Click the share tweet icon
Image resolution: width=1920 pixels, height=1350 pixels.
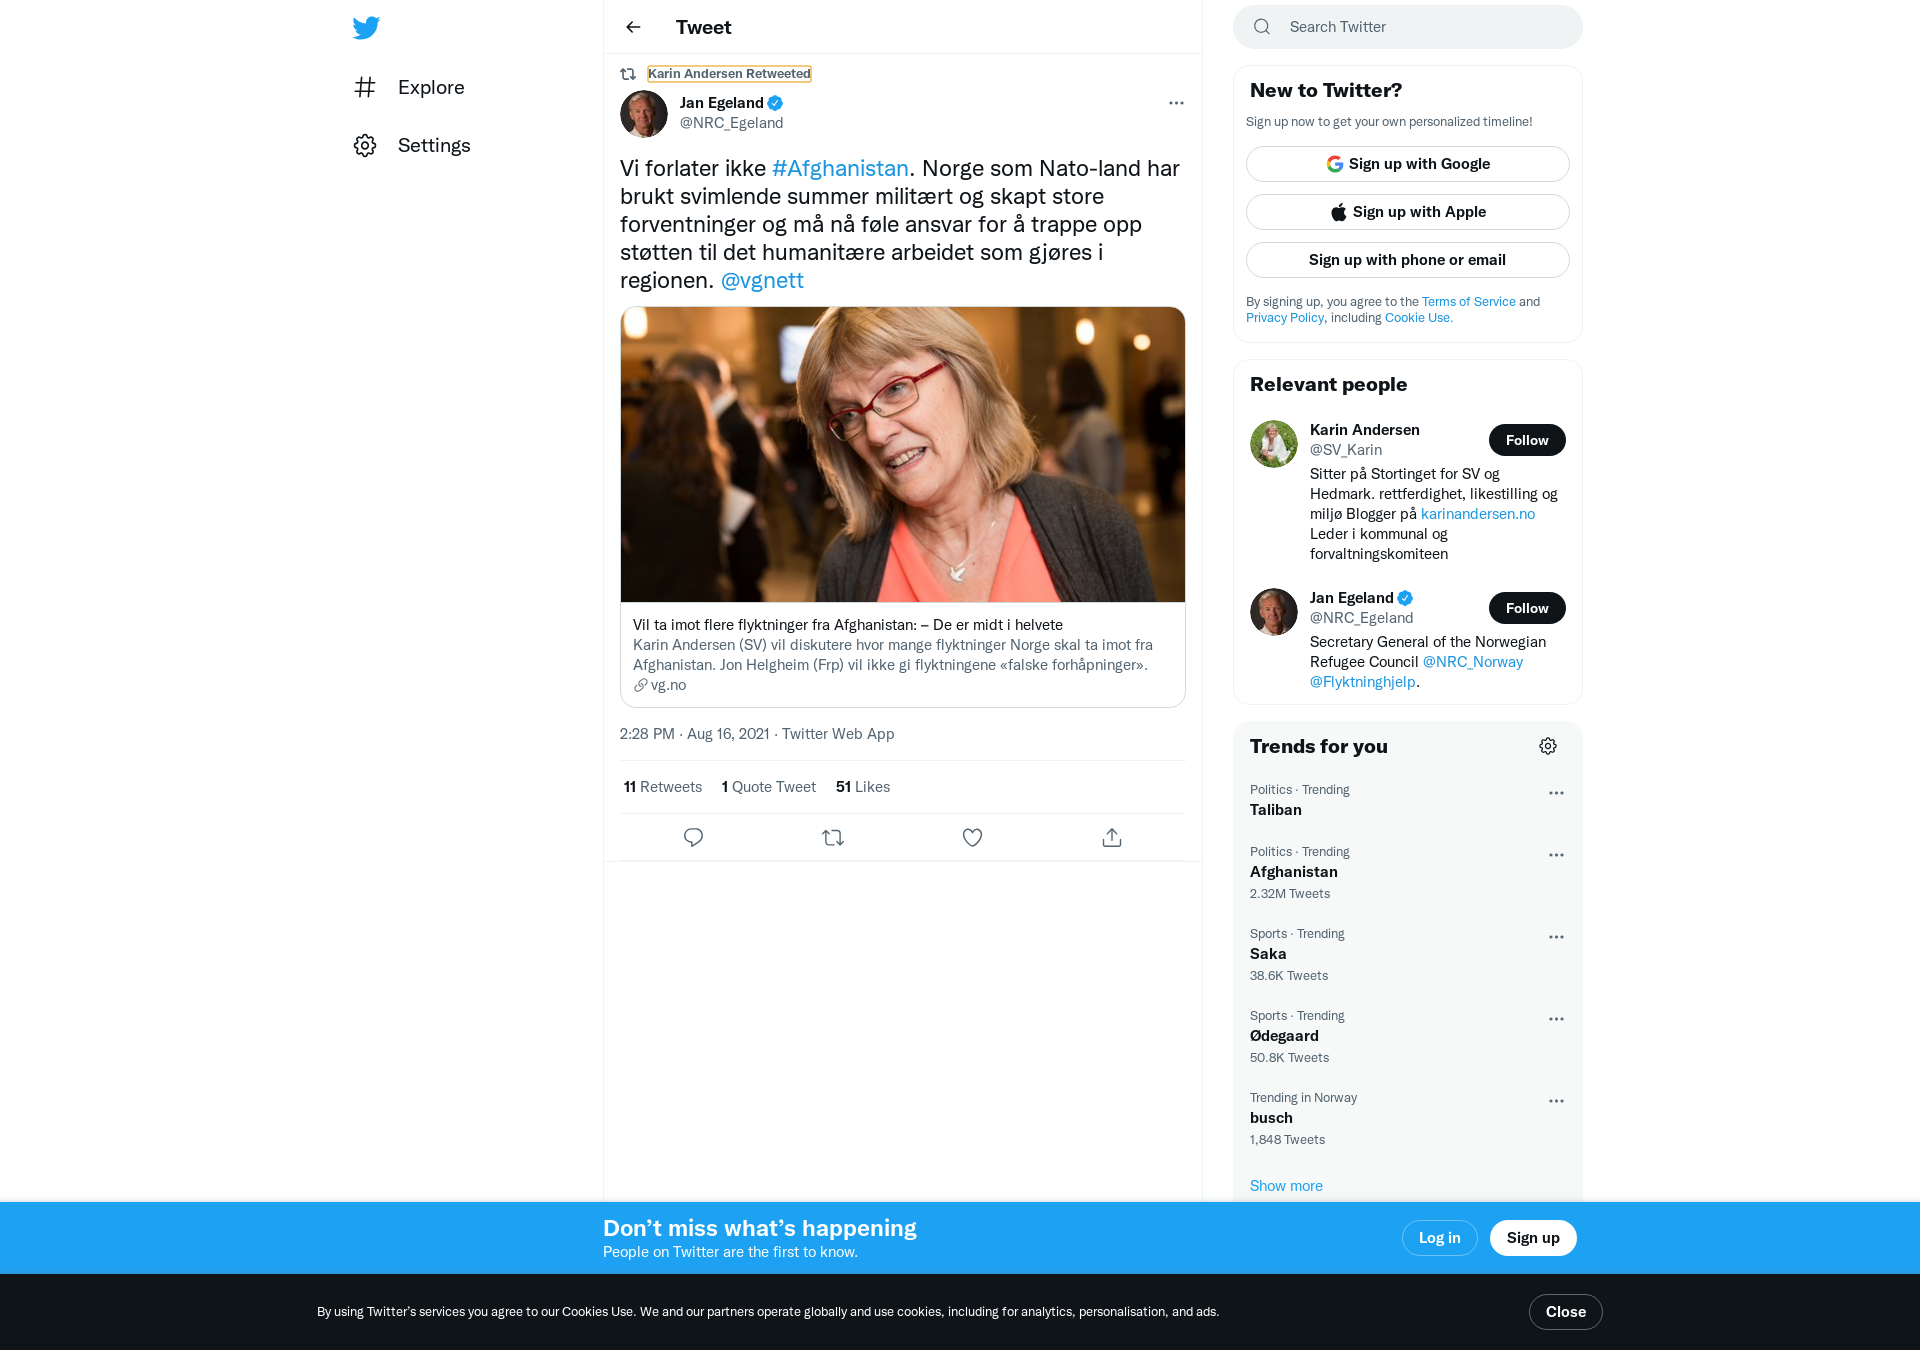click(x=1112, y=838)
